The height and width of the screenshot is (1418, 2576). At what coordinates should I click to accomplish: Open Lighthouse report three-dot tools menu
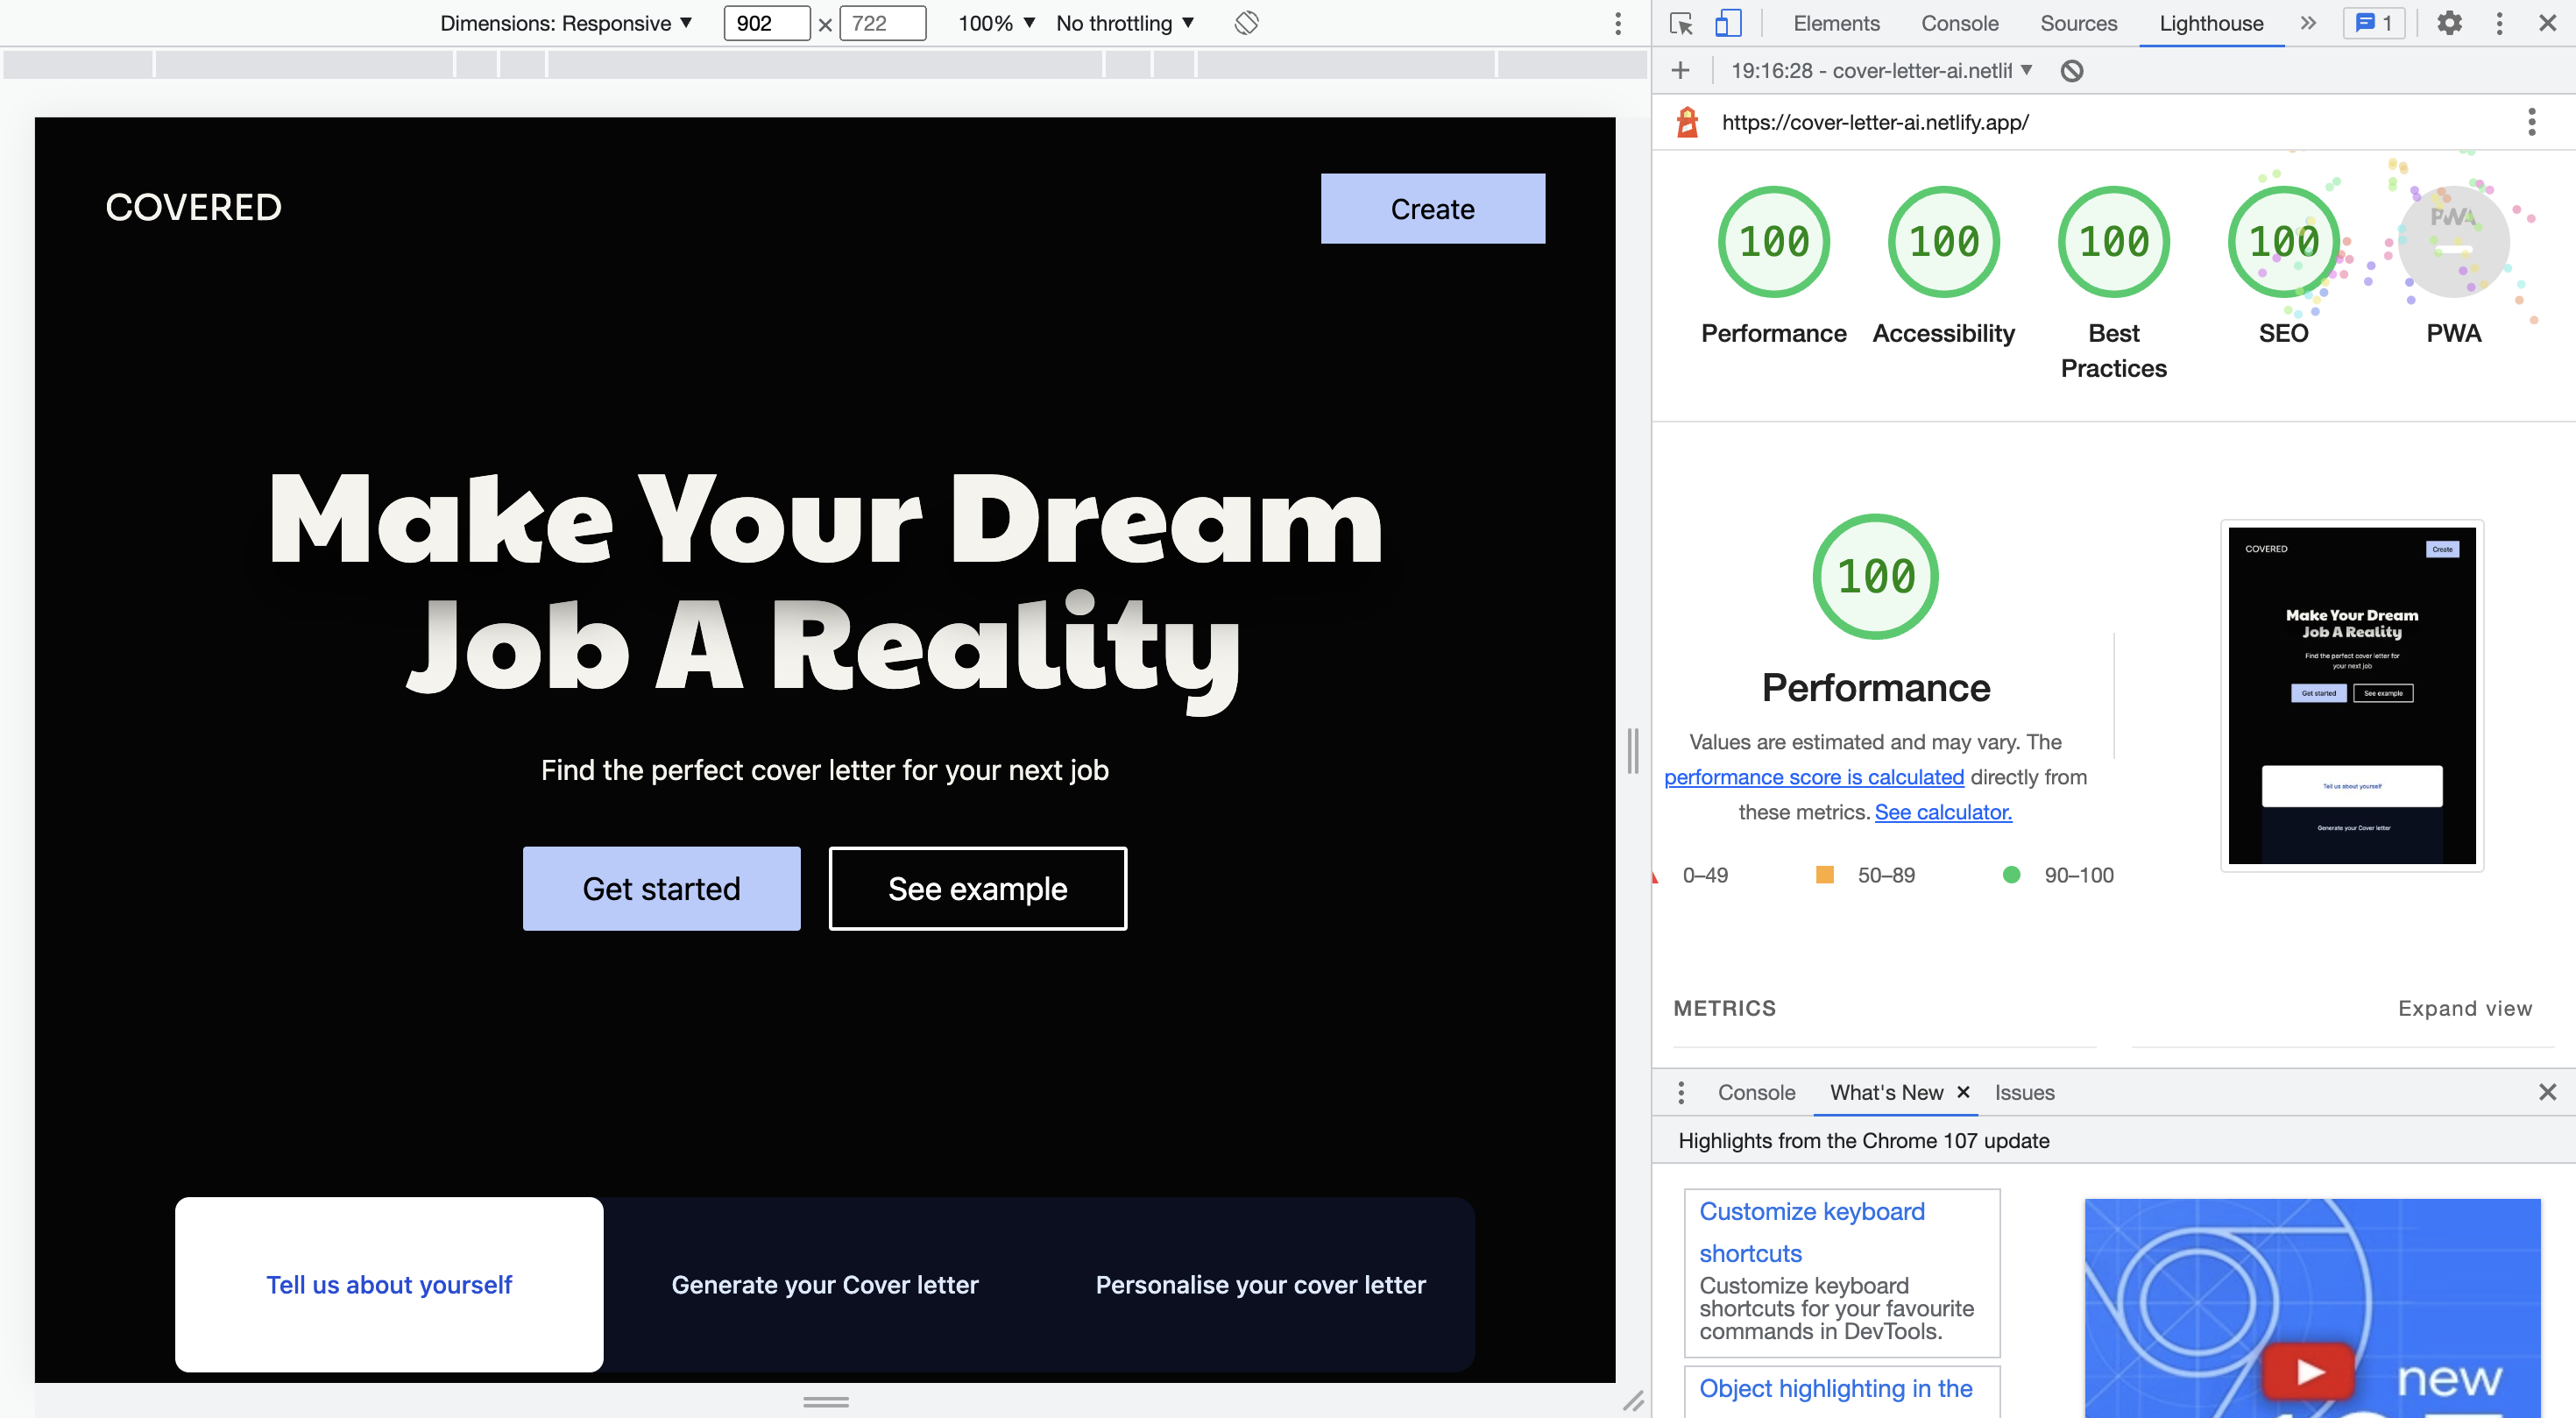click(x=2532, y=122)
